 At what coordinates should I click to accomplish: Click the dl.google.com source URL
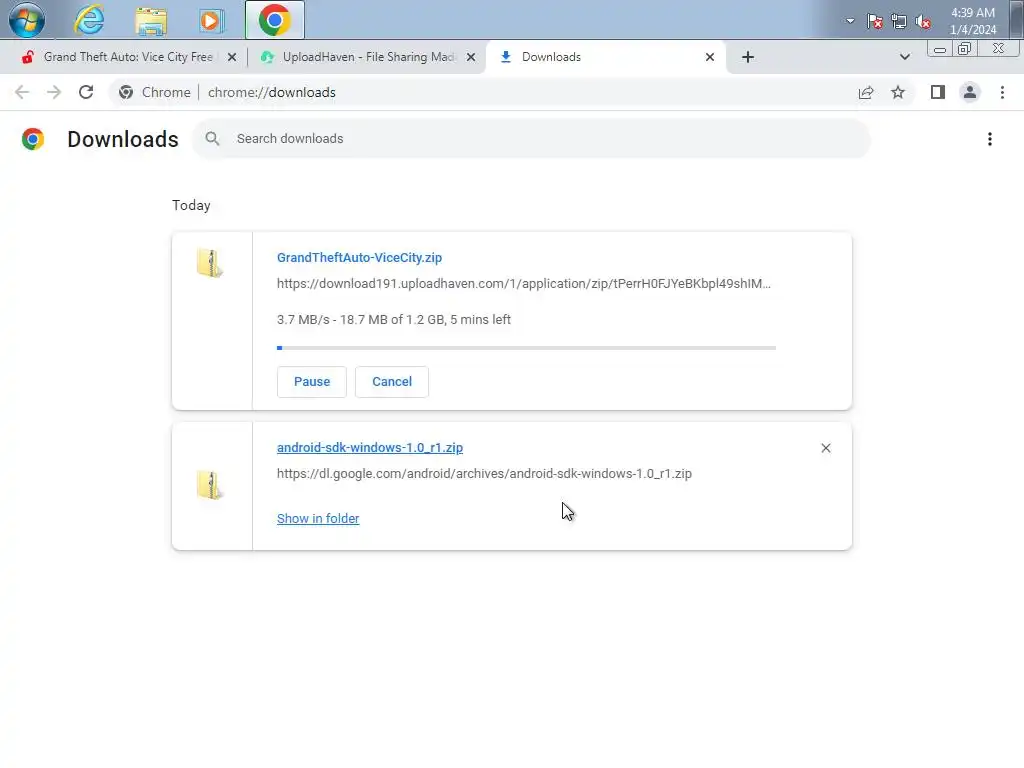(x=484, y=473)
